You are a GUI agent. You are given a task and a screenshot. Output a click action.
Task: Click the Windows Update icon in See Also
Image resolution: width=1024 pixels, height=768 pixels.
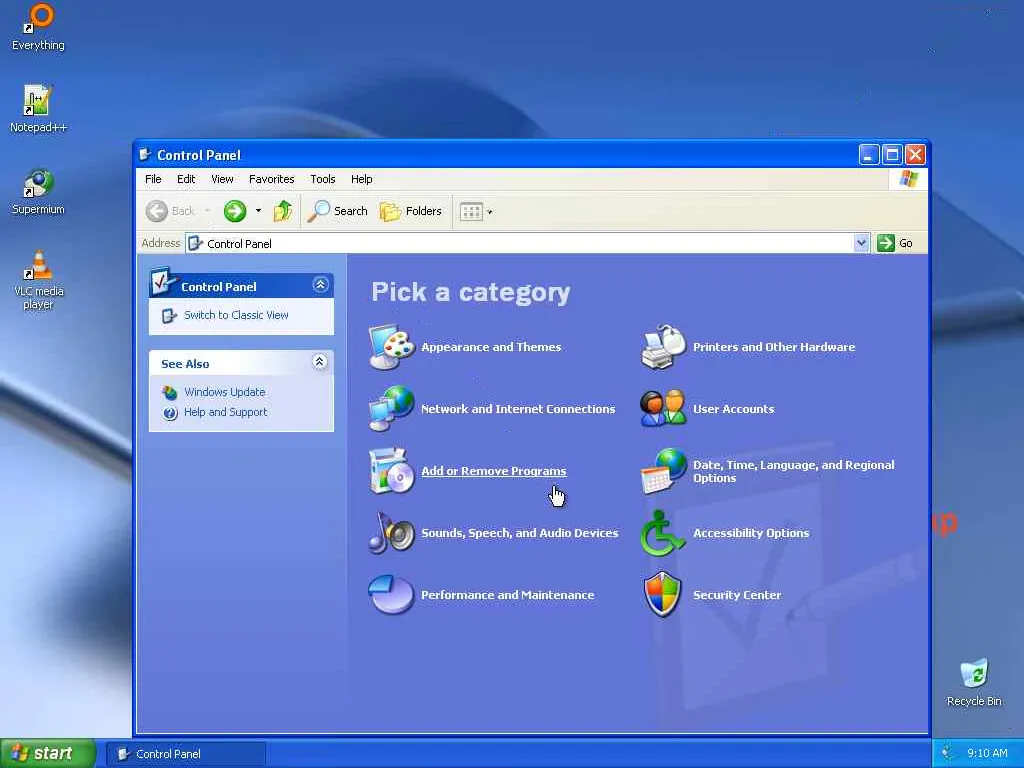pos(170,392)
